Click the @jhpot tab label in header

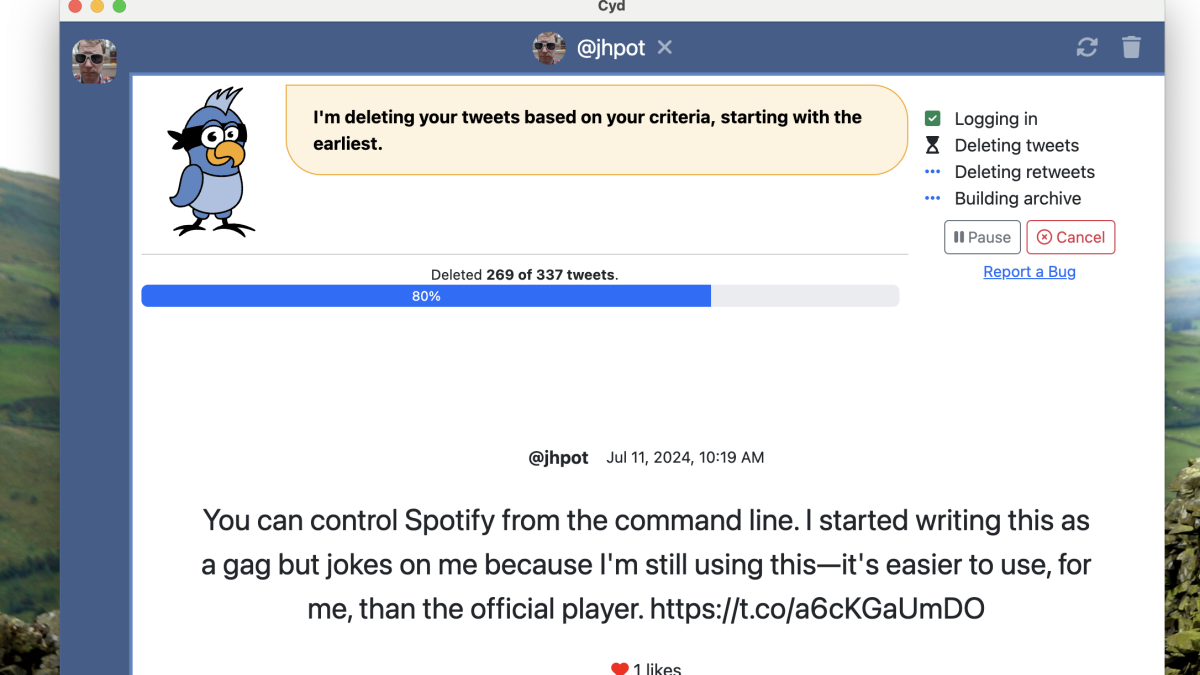611,47
